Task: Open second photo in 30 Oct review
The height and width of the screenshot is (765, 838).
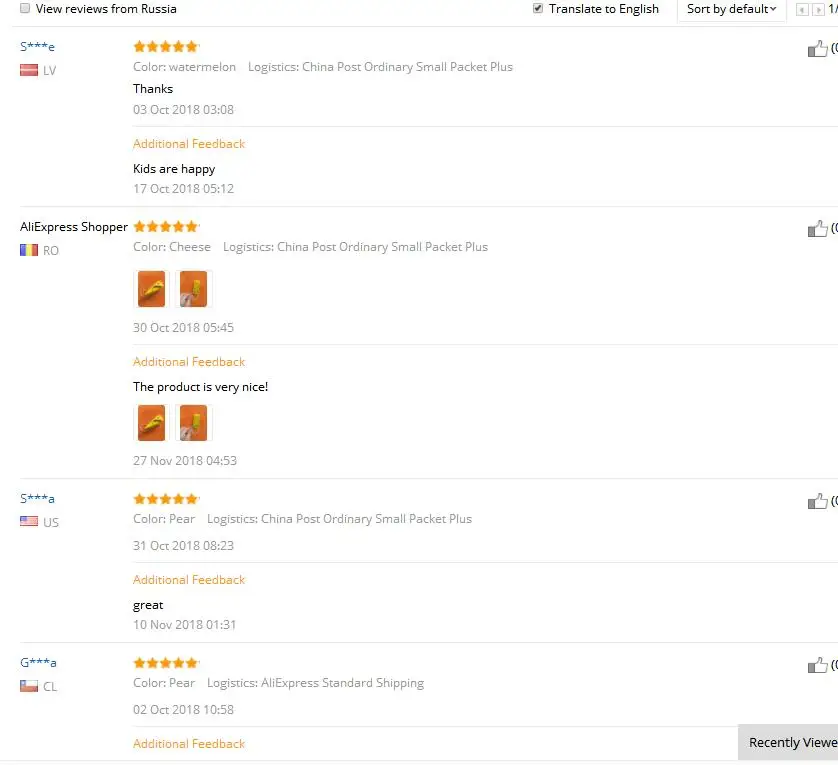Action: 193,289
